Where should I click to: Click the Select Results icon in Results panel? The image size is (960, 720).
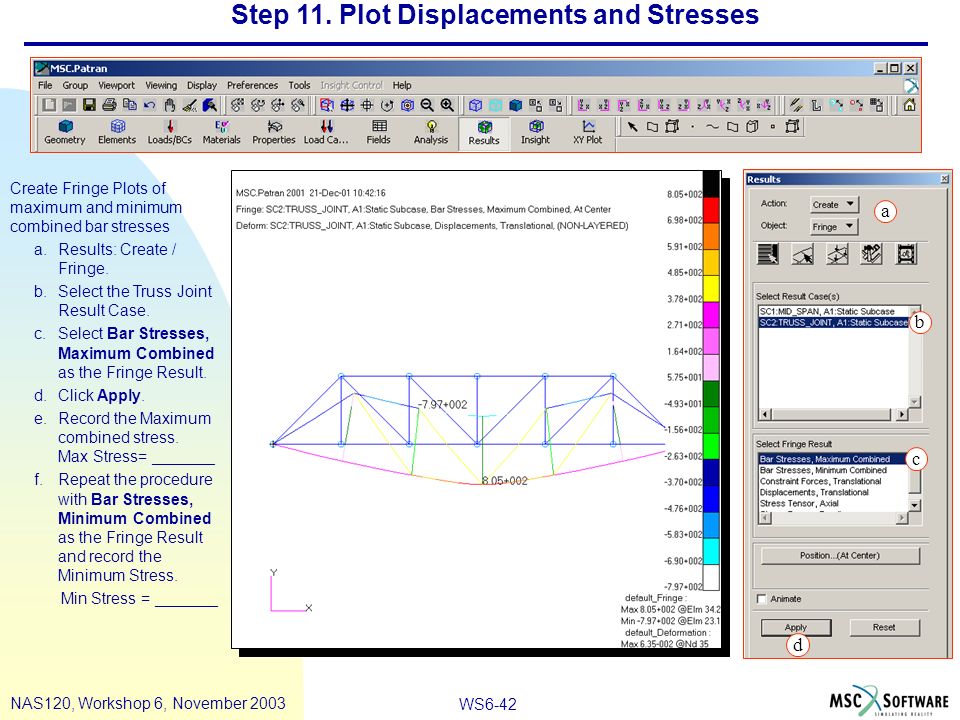pyautogui.click(x=768, y=254)
